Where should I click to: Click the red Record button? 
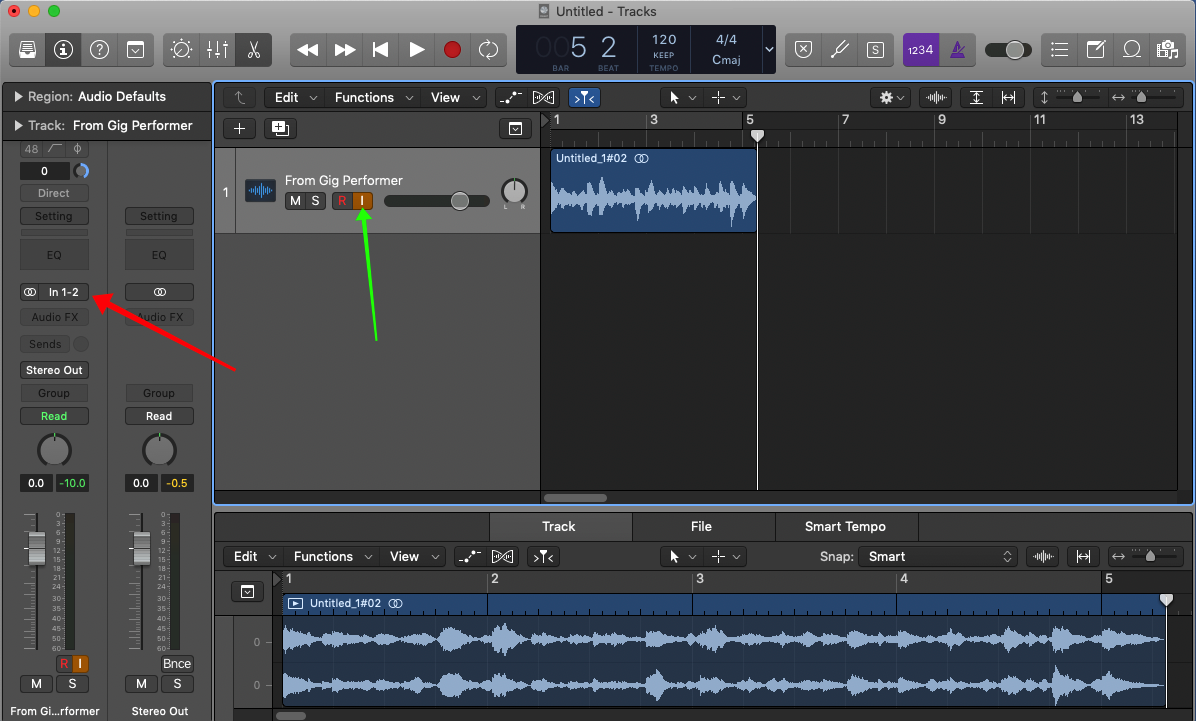[x=452, y=50]
